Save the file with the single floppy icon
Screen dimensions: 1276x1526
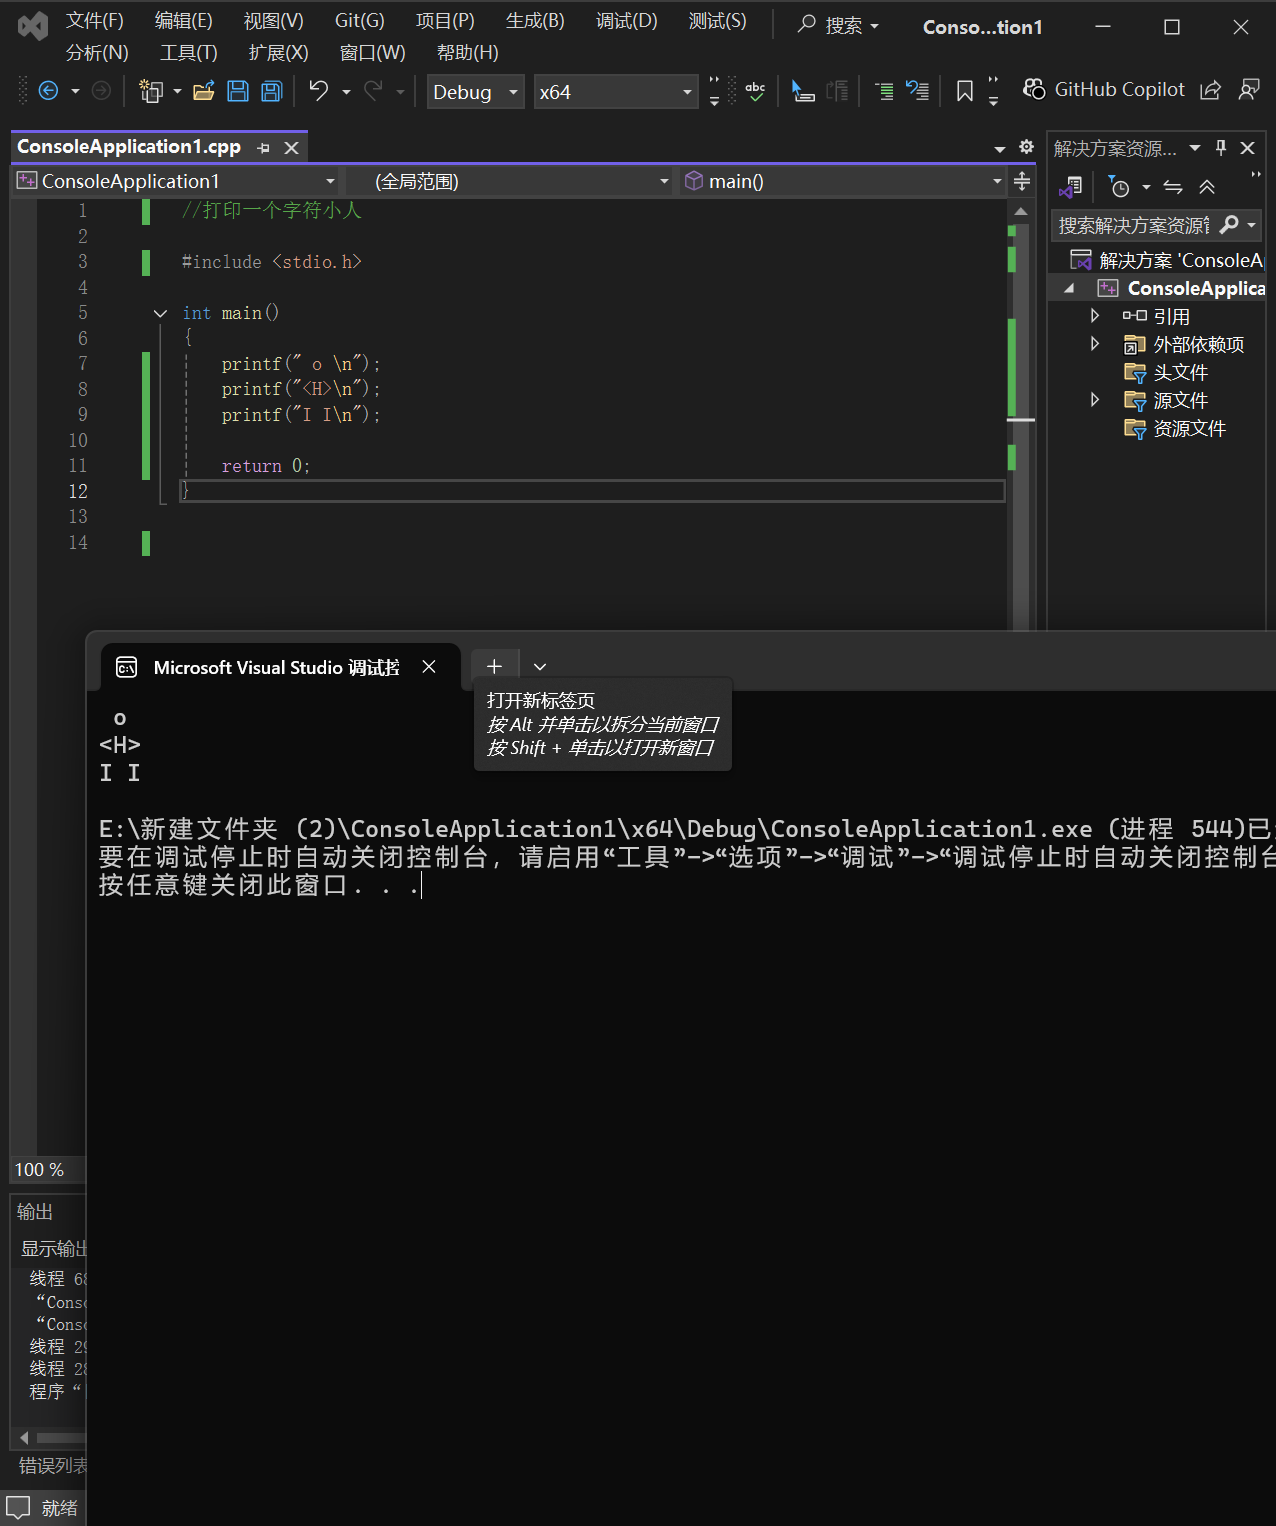pos(238,91)
